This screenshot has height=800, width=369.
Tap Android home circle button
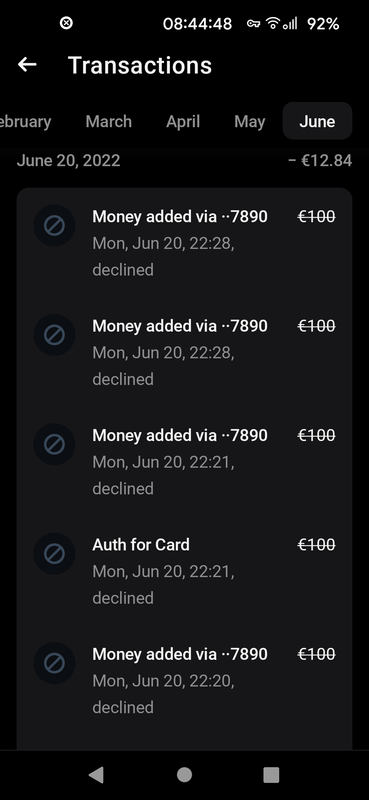coord(184,774)
